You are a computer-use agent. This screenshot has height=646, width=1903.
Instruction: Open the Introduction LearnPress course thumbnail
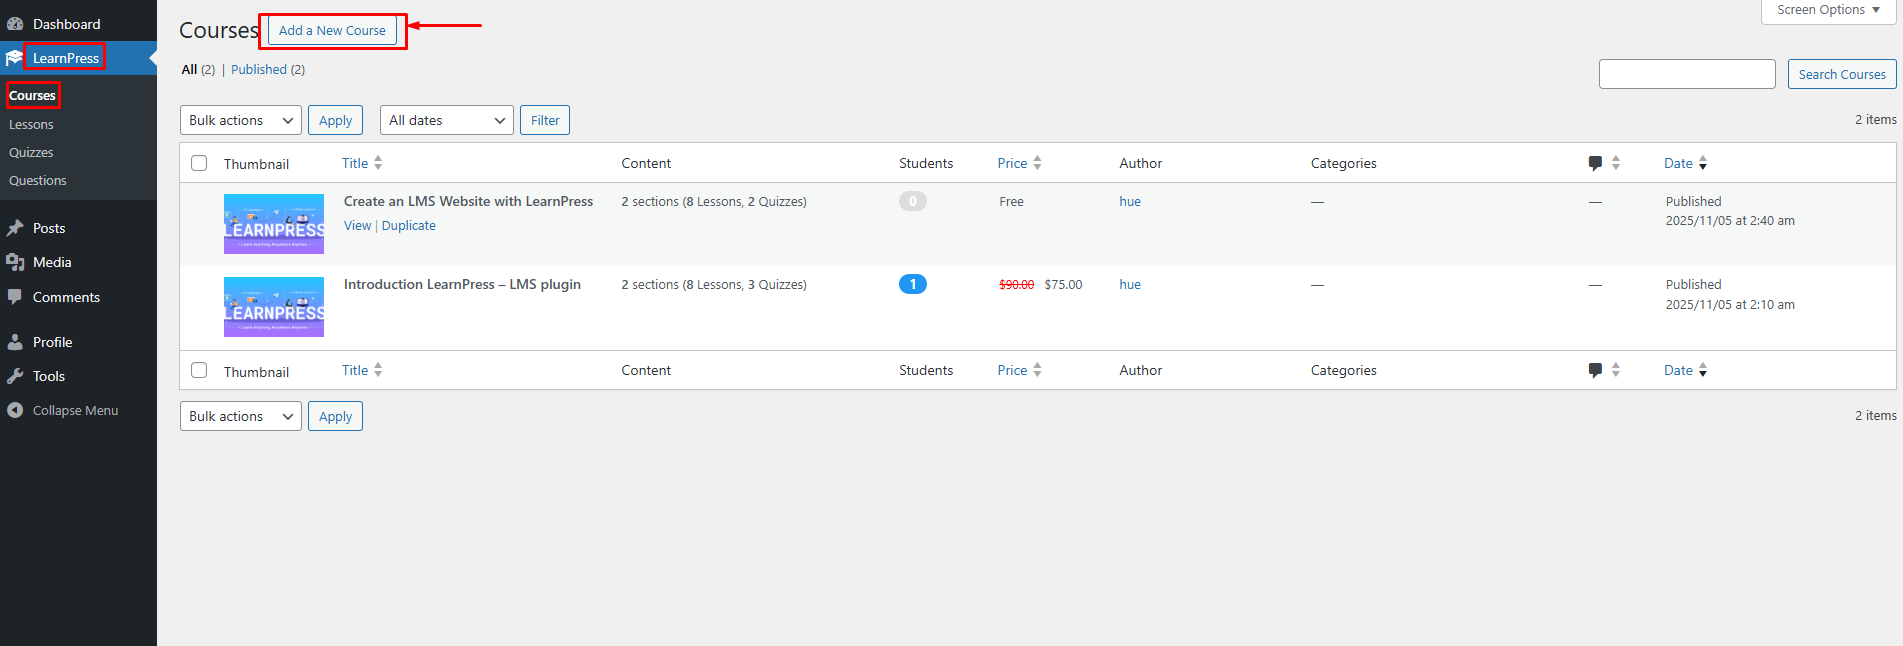(x=273, y=307)
